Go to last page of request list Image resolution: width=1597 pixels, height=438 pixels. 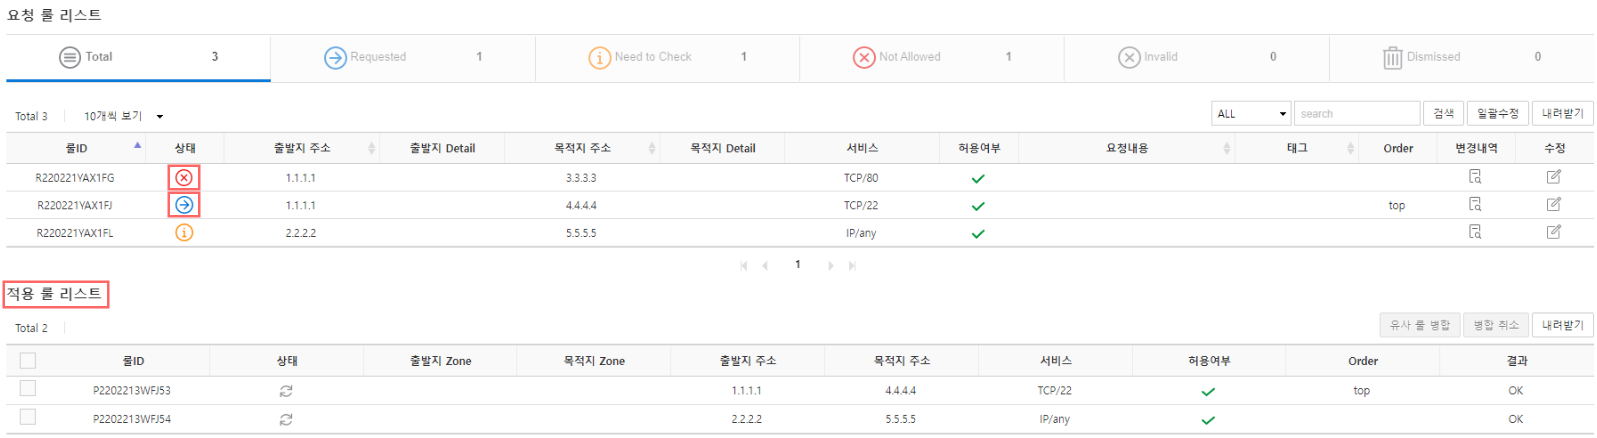click(852, 266)
